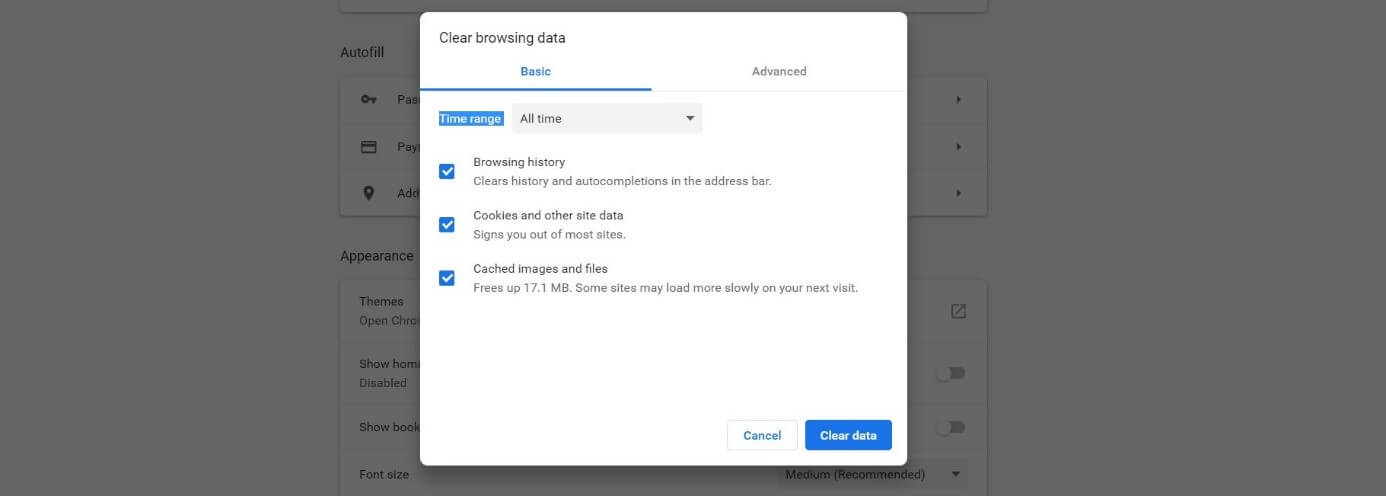Click the 'Frees up 17.1 MB' description
Viewport: 1386px width, 496px height.
[x=665, y=288]
